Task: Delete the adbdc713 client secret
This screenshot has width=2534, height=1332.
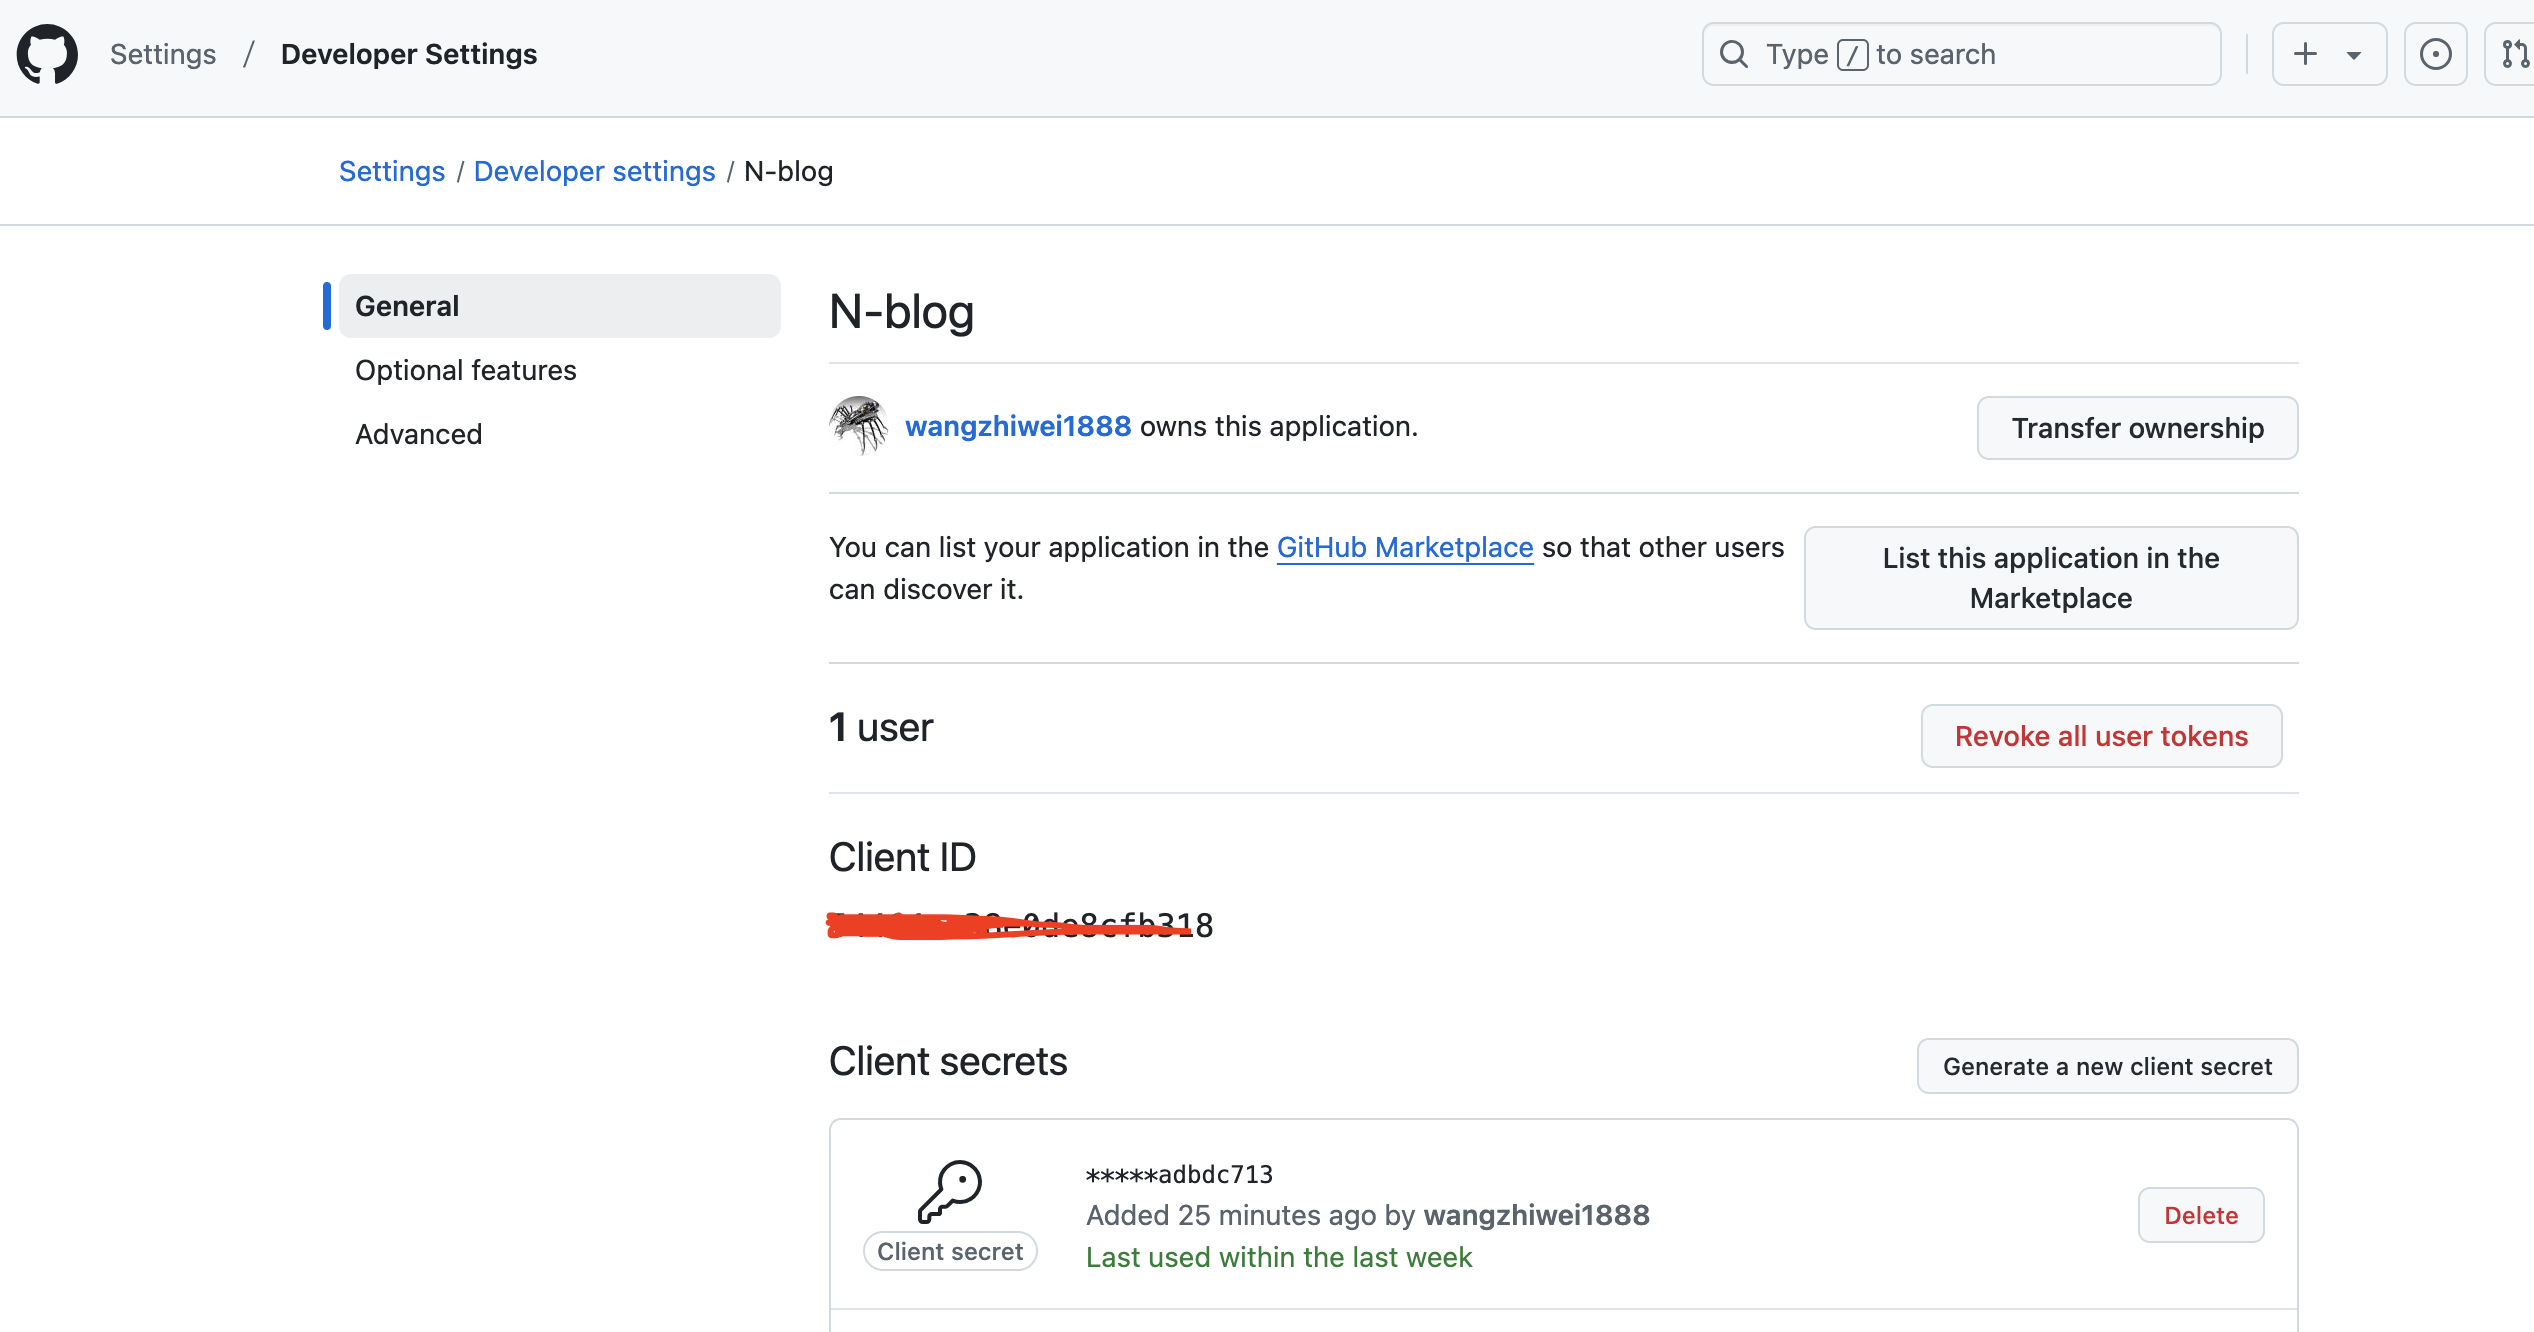Action: 2200,1215
